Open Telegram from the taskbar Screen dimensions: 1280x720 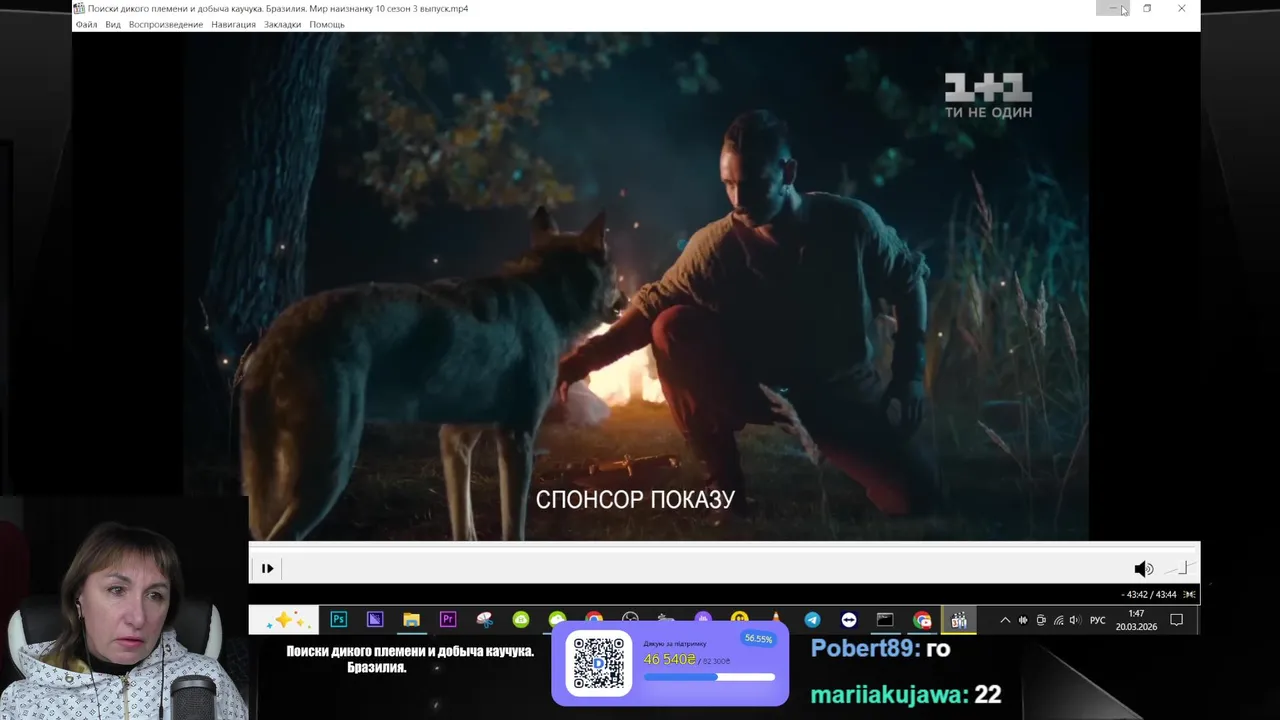click(x=812, y=620)
